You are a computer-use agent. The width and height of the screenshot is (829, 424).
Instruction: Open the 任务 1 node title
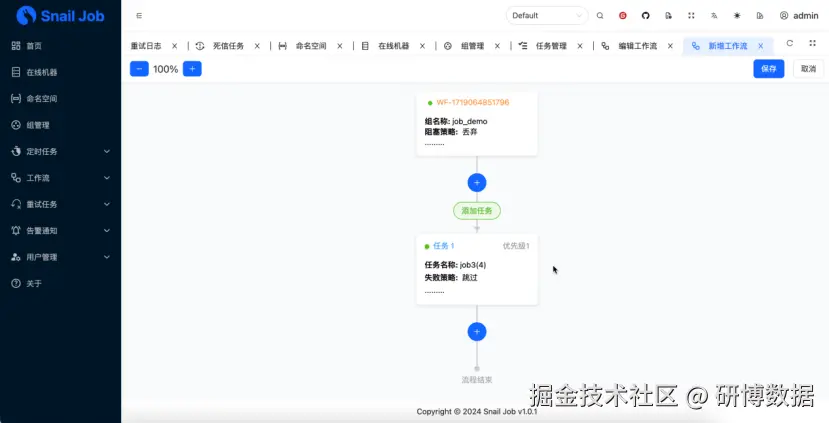(x=444, y=246)
